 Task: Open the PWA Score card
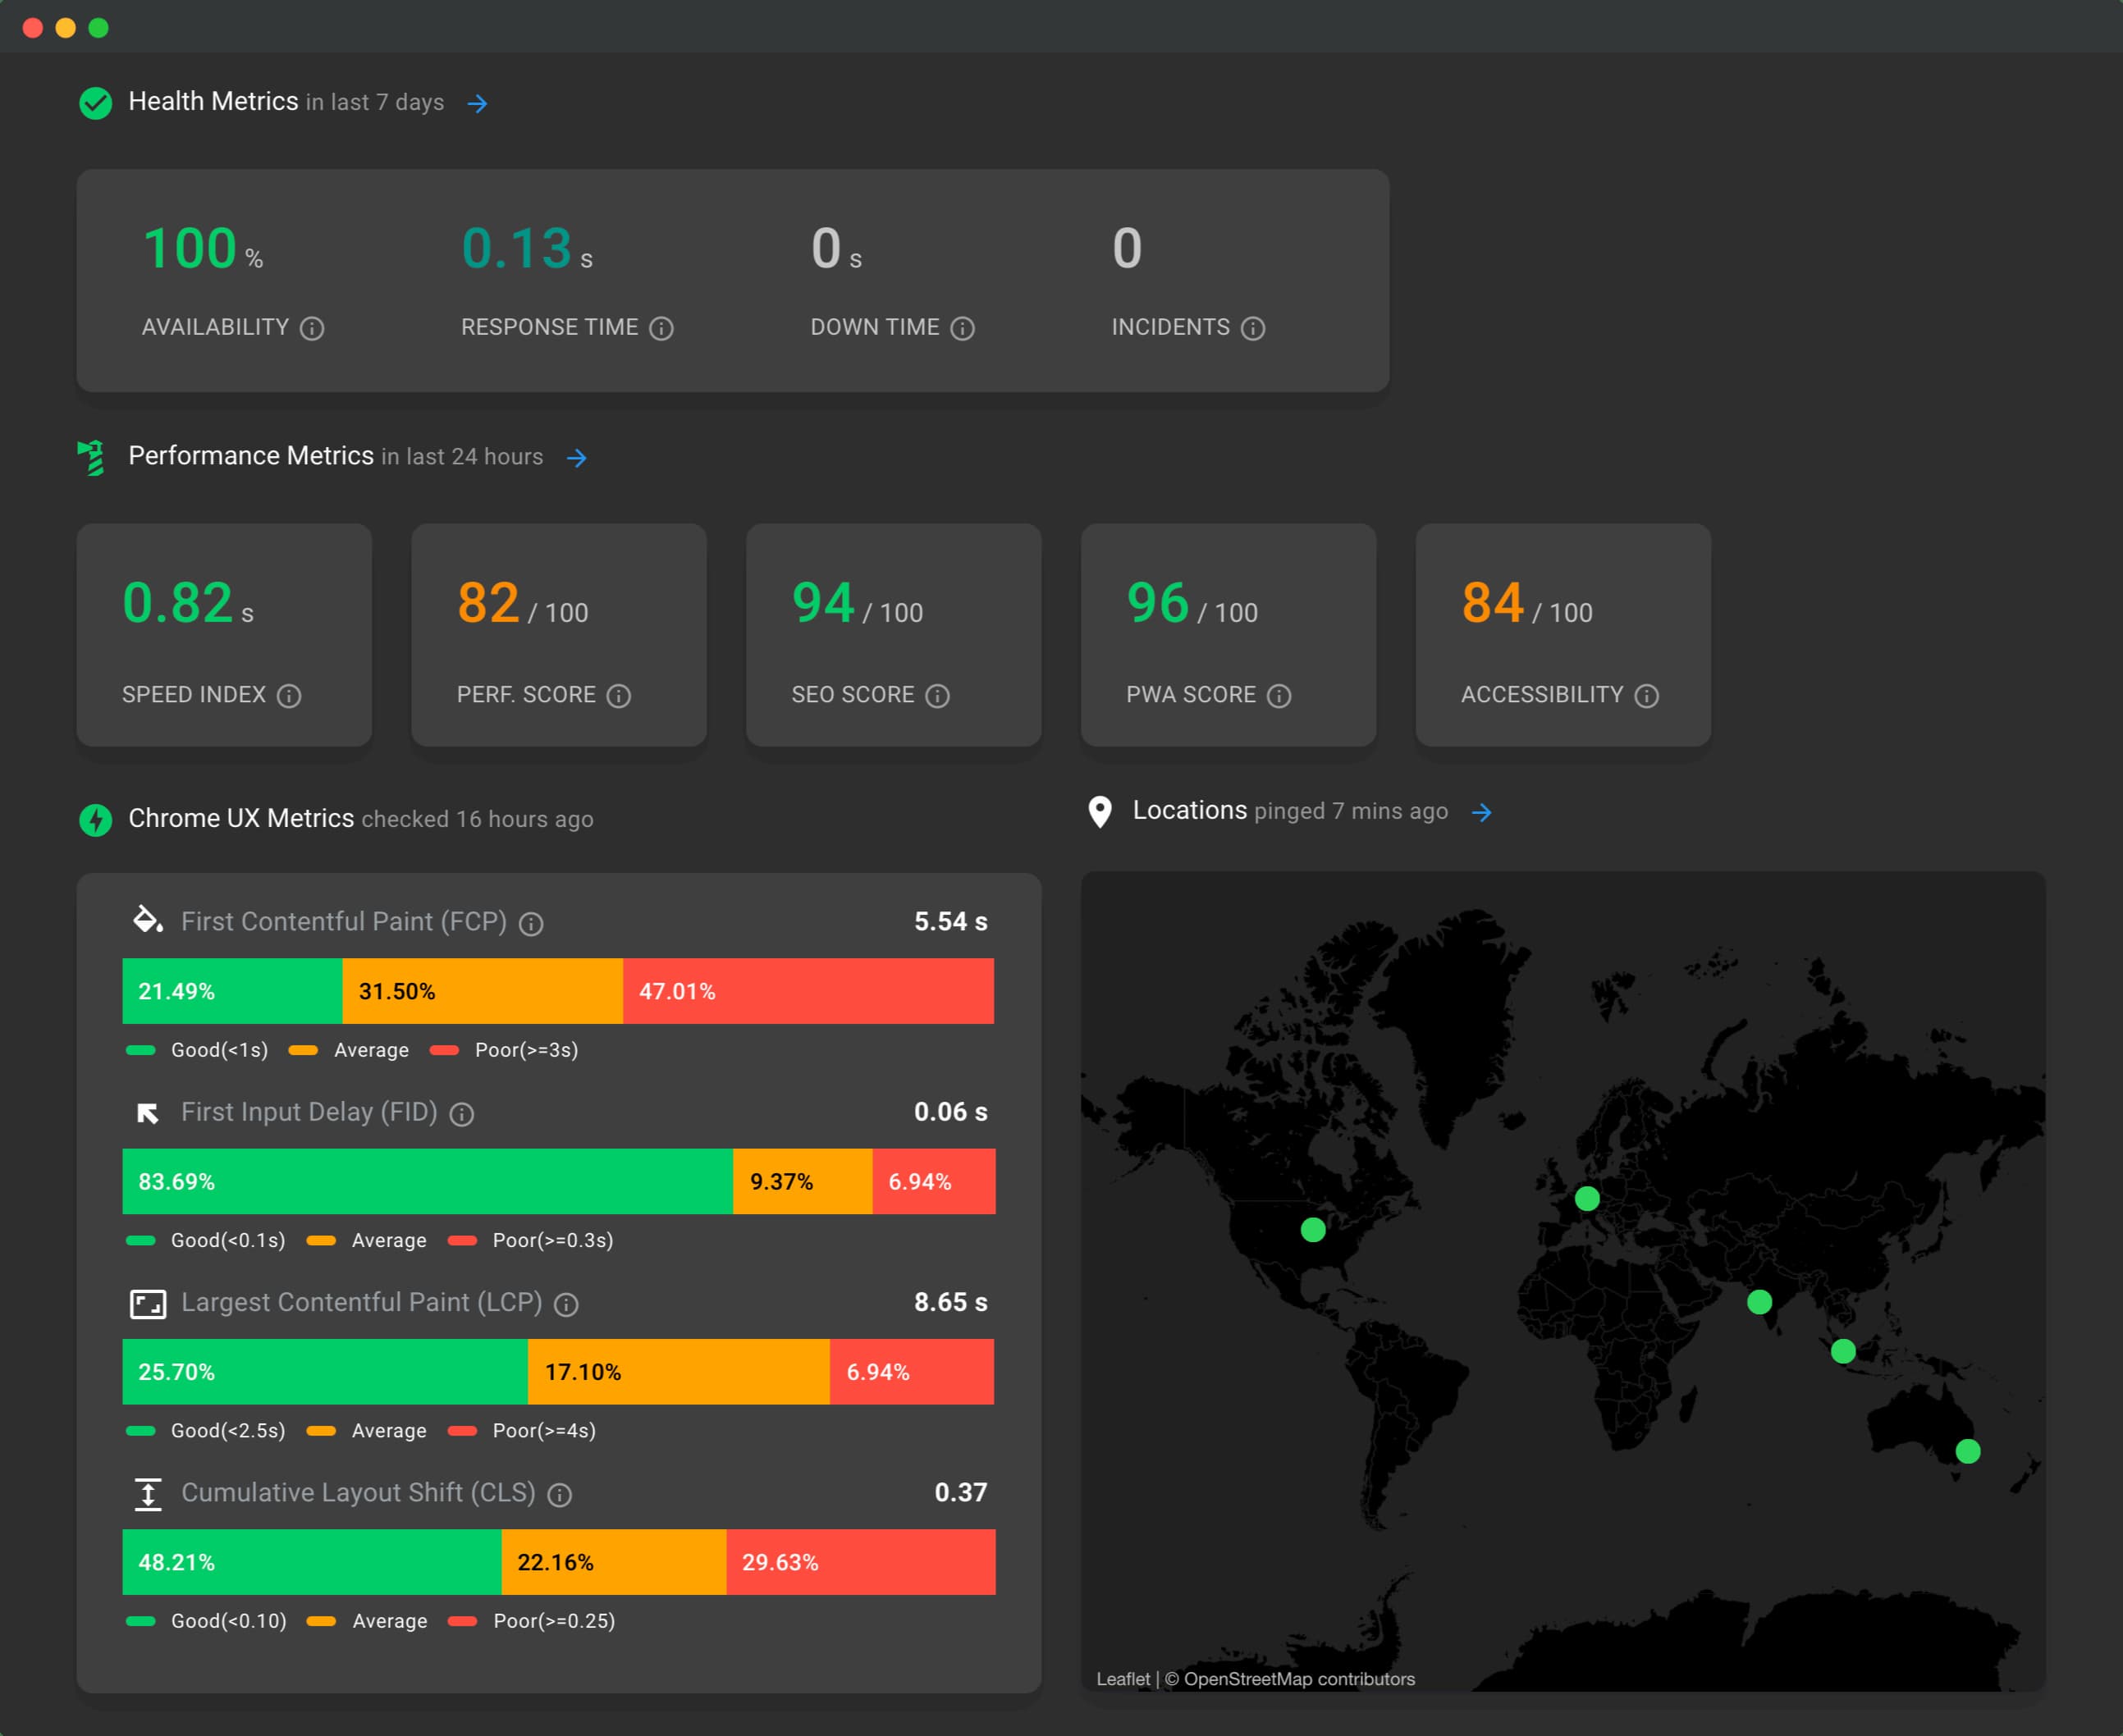pyautogui.click(x=1228, y=635)
